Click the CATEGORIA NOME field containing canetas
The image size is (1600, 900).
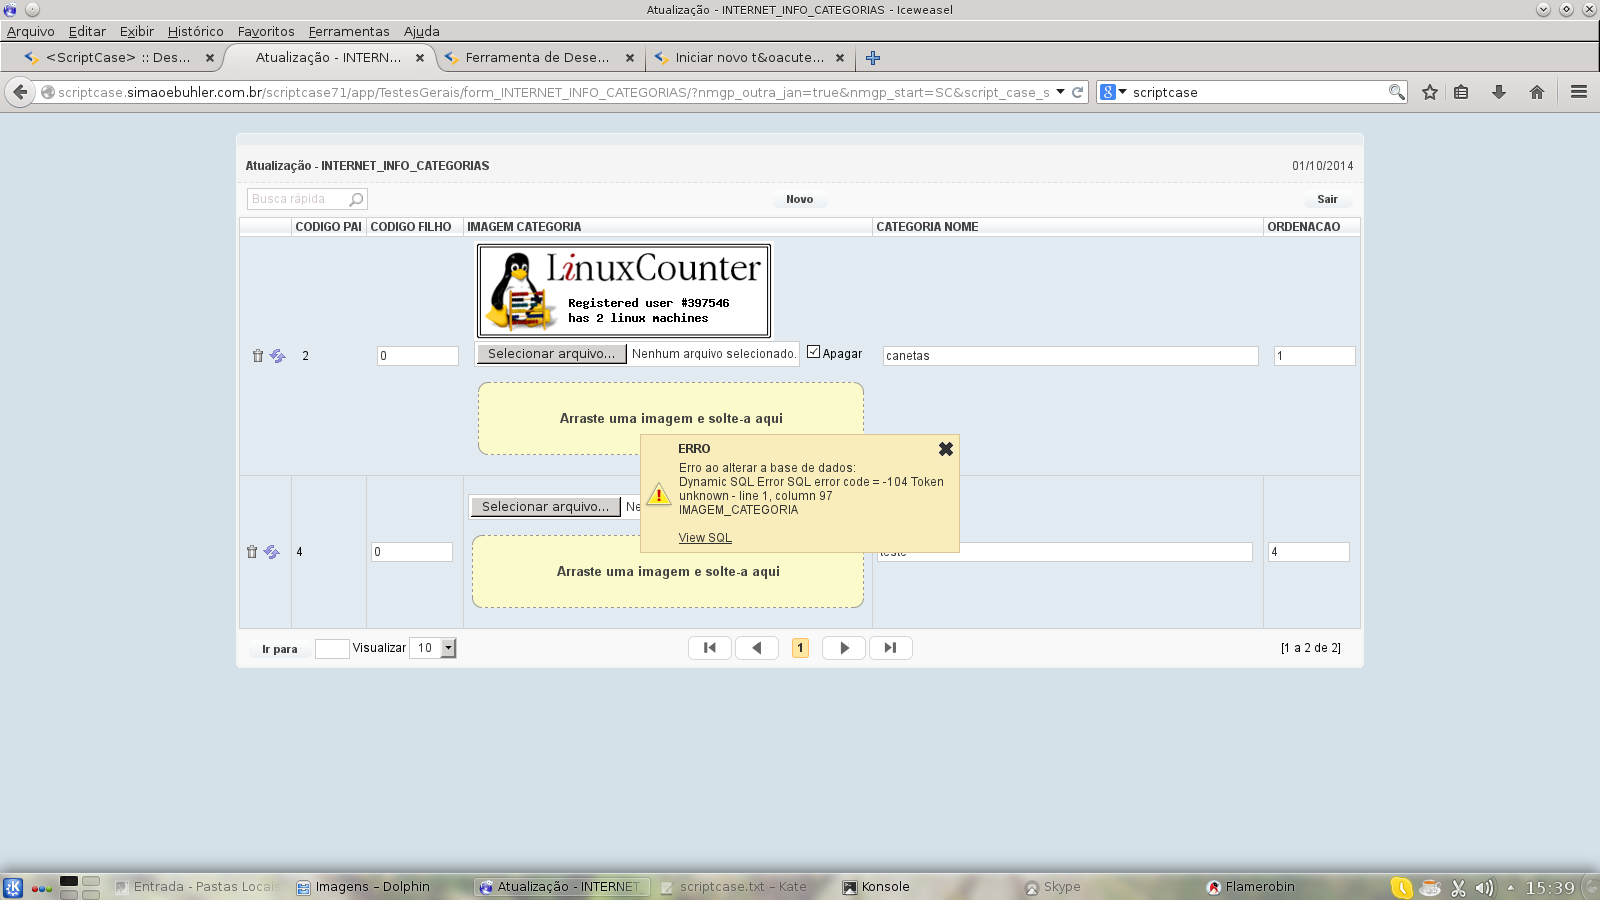point(1070,356)
